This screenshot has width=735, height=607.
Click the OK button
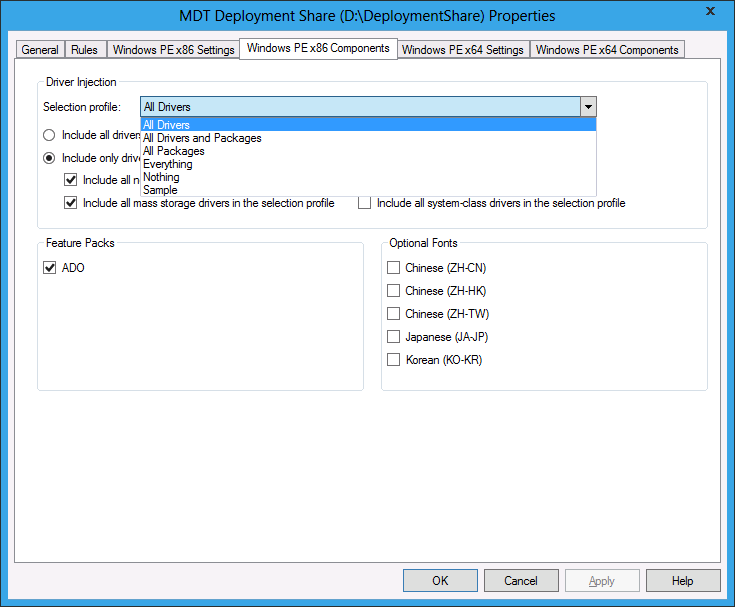440,581
